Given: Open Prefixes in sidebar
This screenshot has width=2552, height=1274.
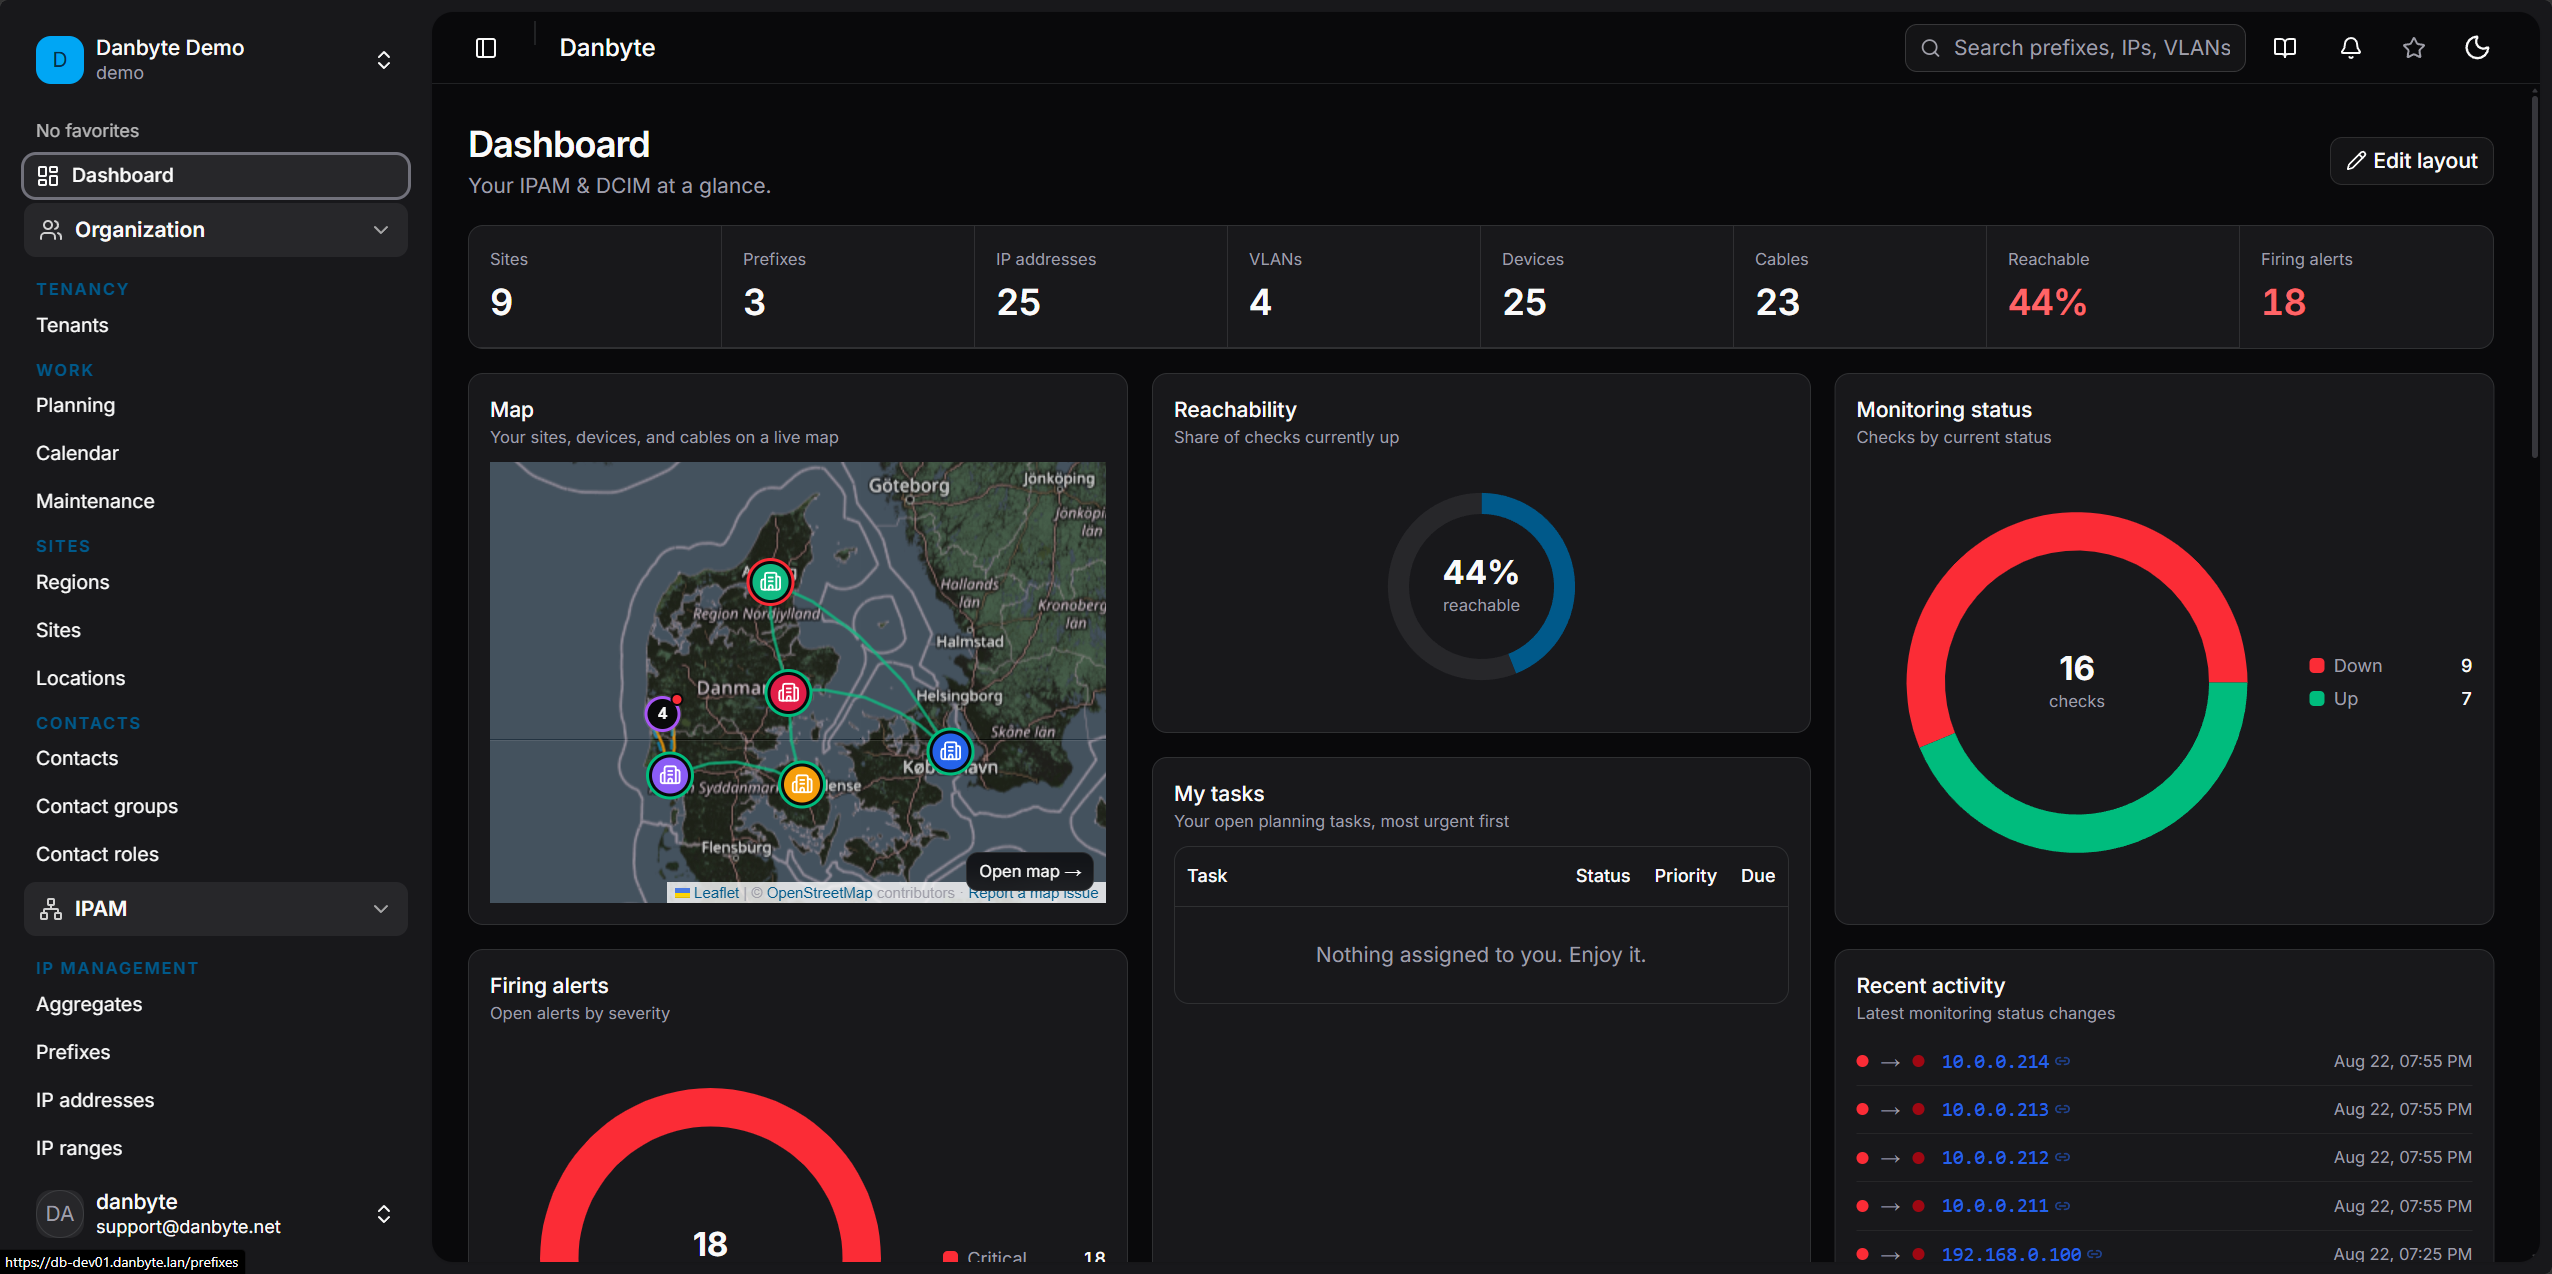Looking at the screenshot, I should coord(73,1052).
